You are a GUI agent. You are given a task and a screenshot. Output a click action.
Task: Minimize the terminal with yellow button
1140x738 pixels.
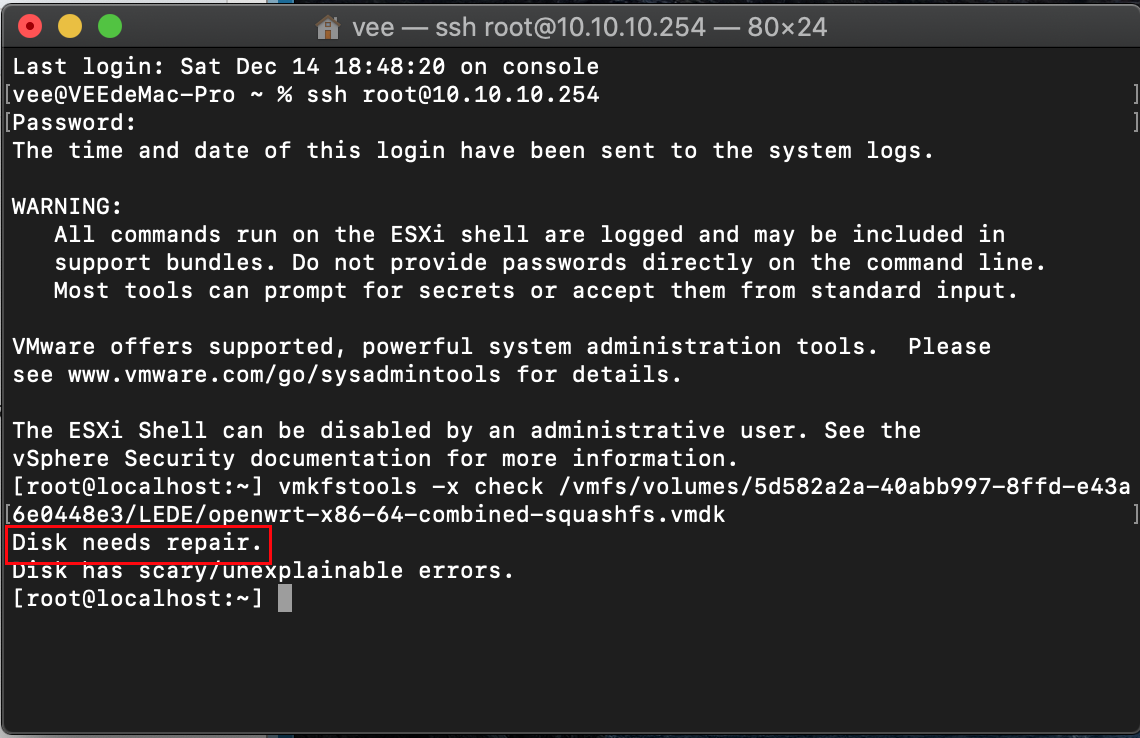(x=70, y=27)
